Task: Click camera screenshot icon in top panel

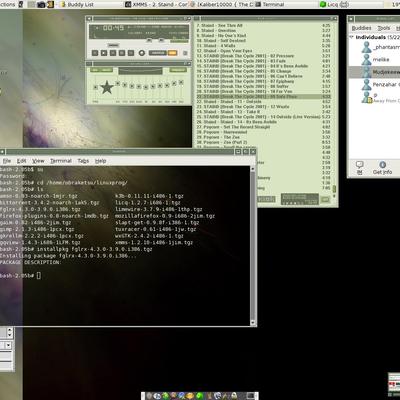Action: click(41, 4)
